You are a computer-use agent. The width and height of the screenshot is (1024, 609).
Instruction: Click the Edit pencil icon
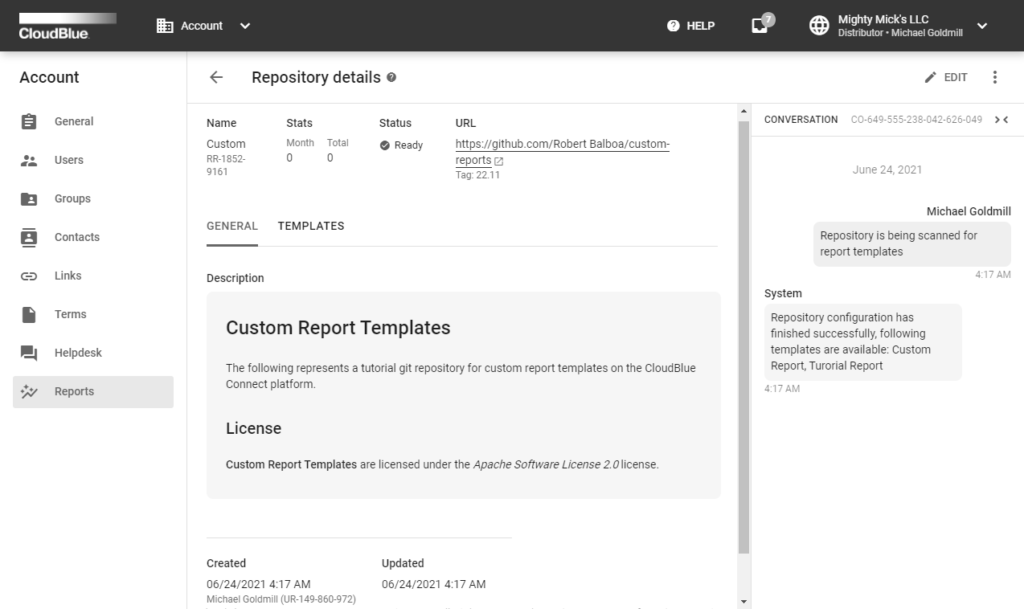930,77
